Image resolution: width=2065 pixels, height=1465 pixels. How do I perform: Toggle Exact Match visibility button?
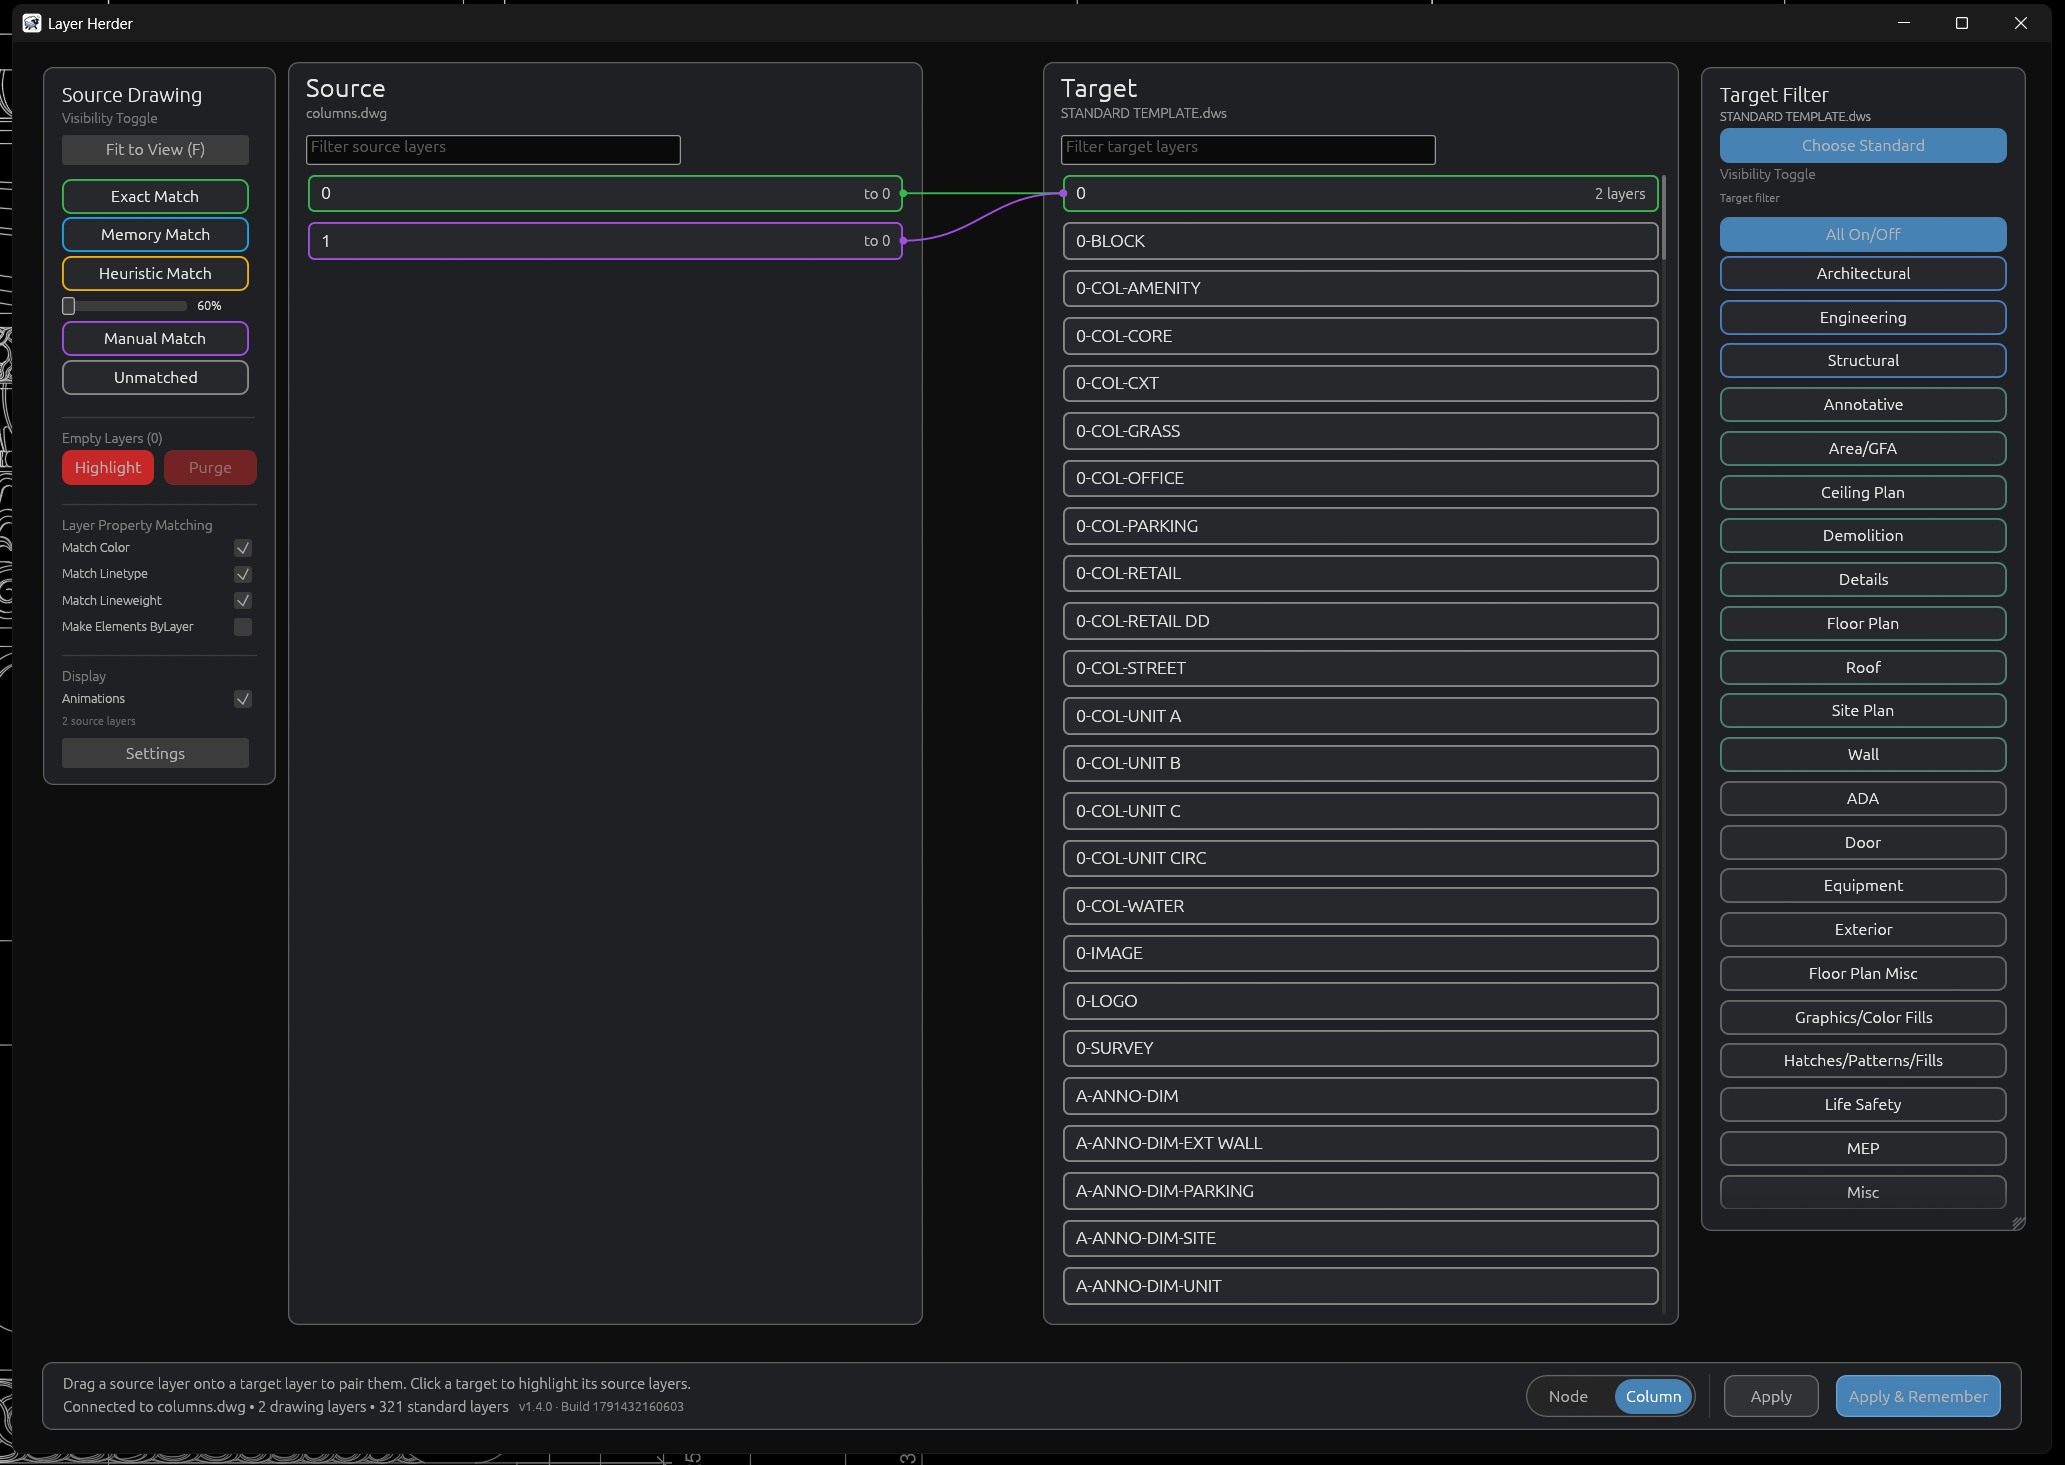[155, 196]
